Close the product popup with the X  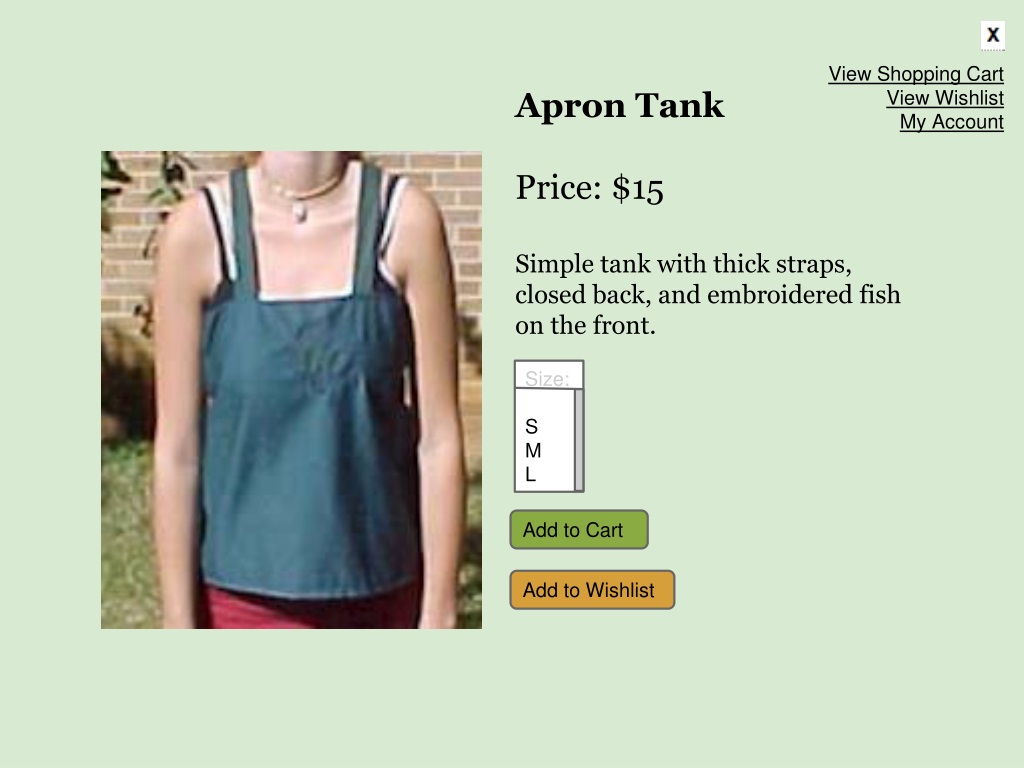(x=993, y=35)
